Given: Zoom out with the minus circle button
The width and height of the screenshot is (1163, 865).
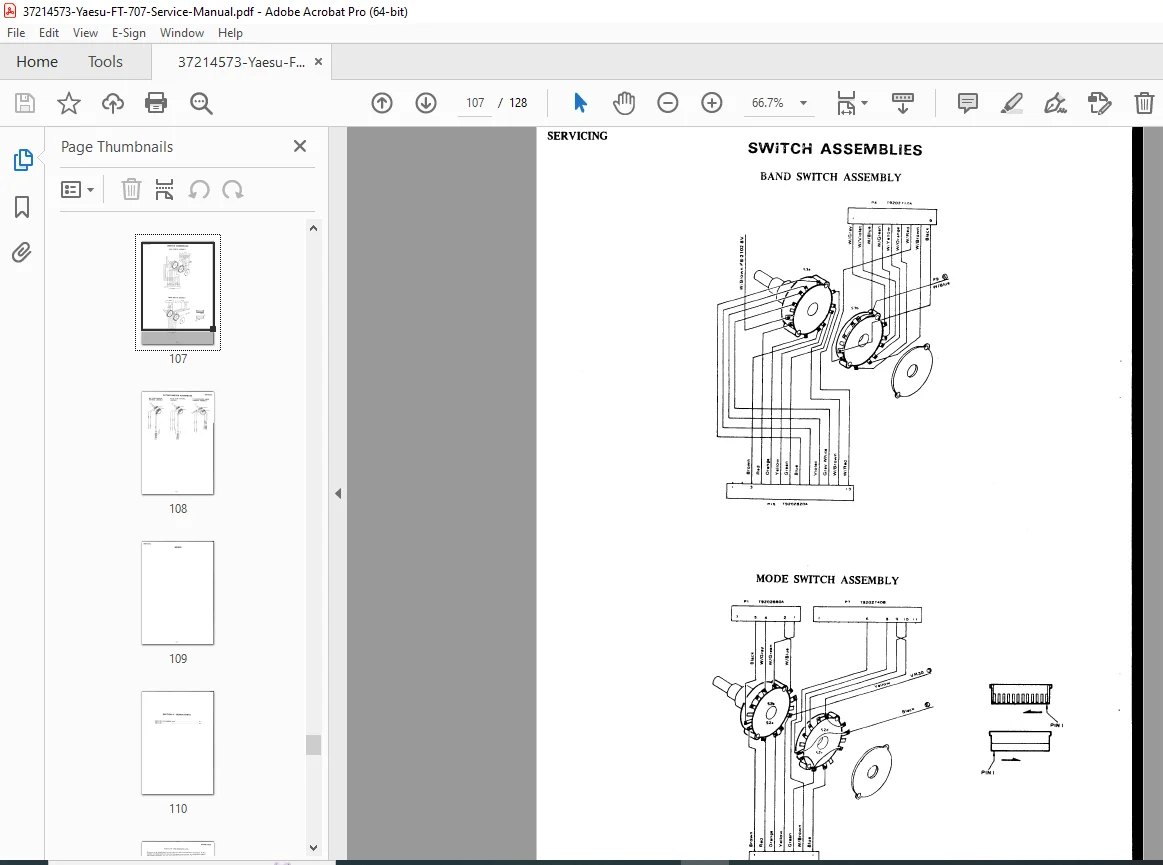Looking at the screenshot, I should pos(668,103).
